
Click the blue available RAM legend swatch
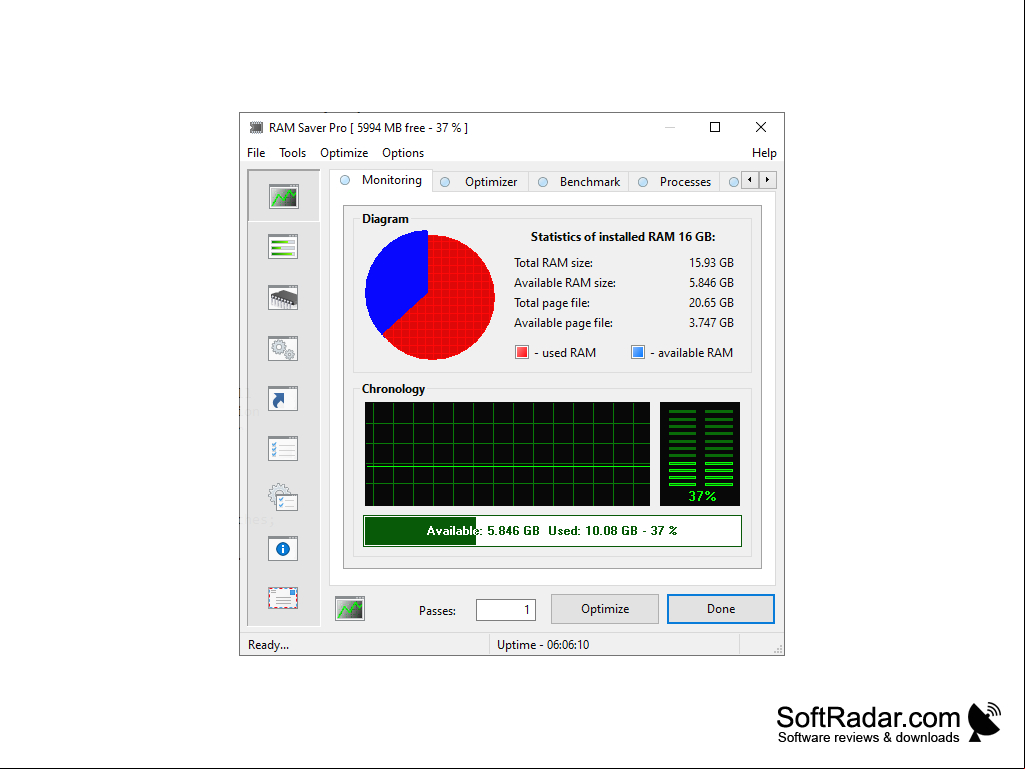(x=638, y=352)
